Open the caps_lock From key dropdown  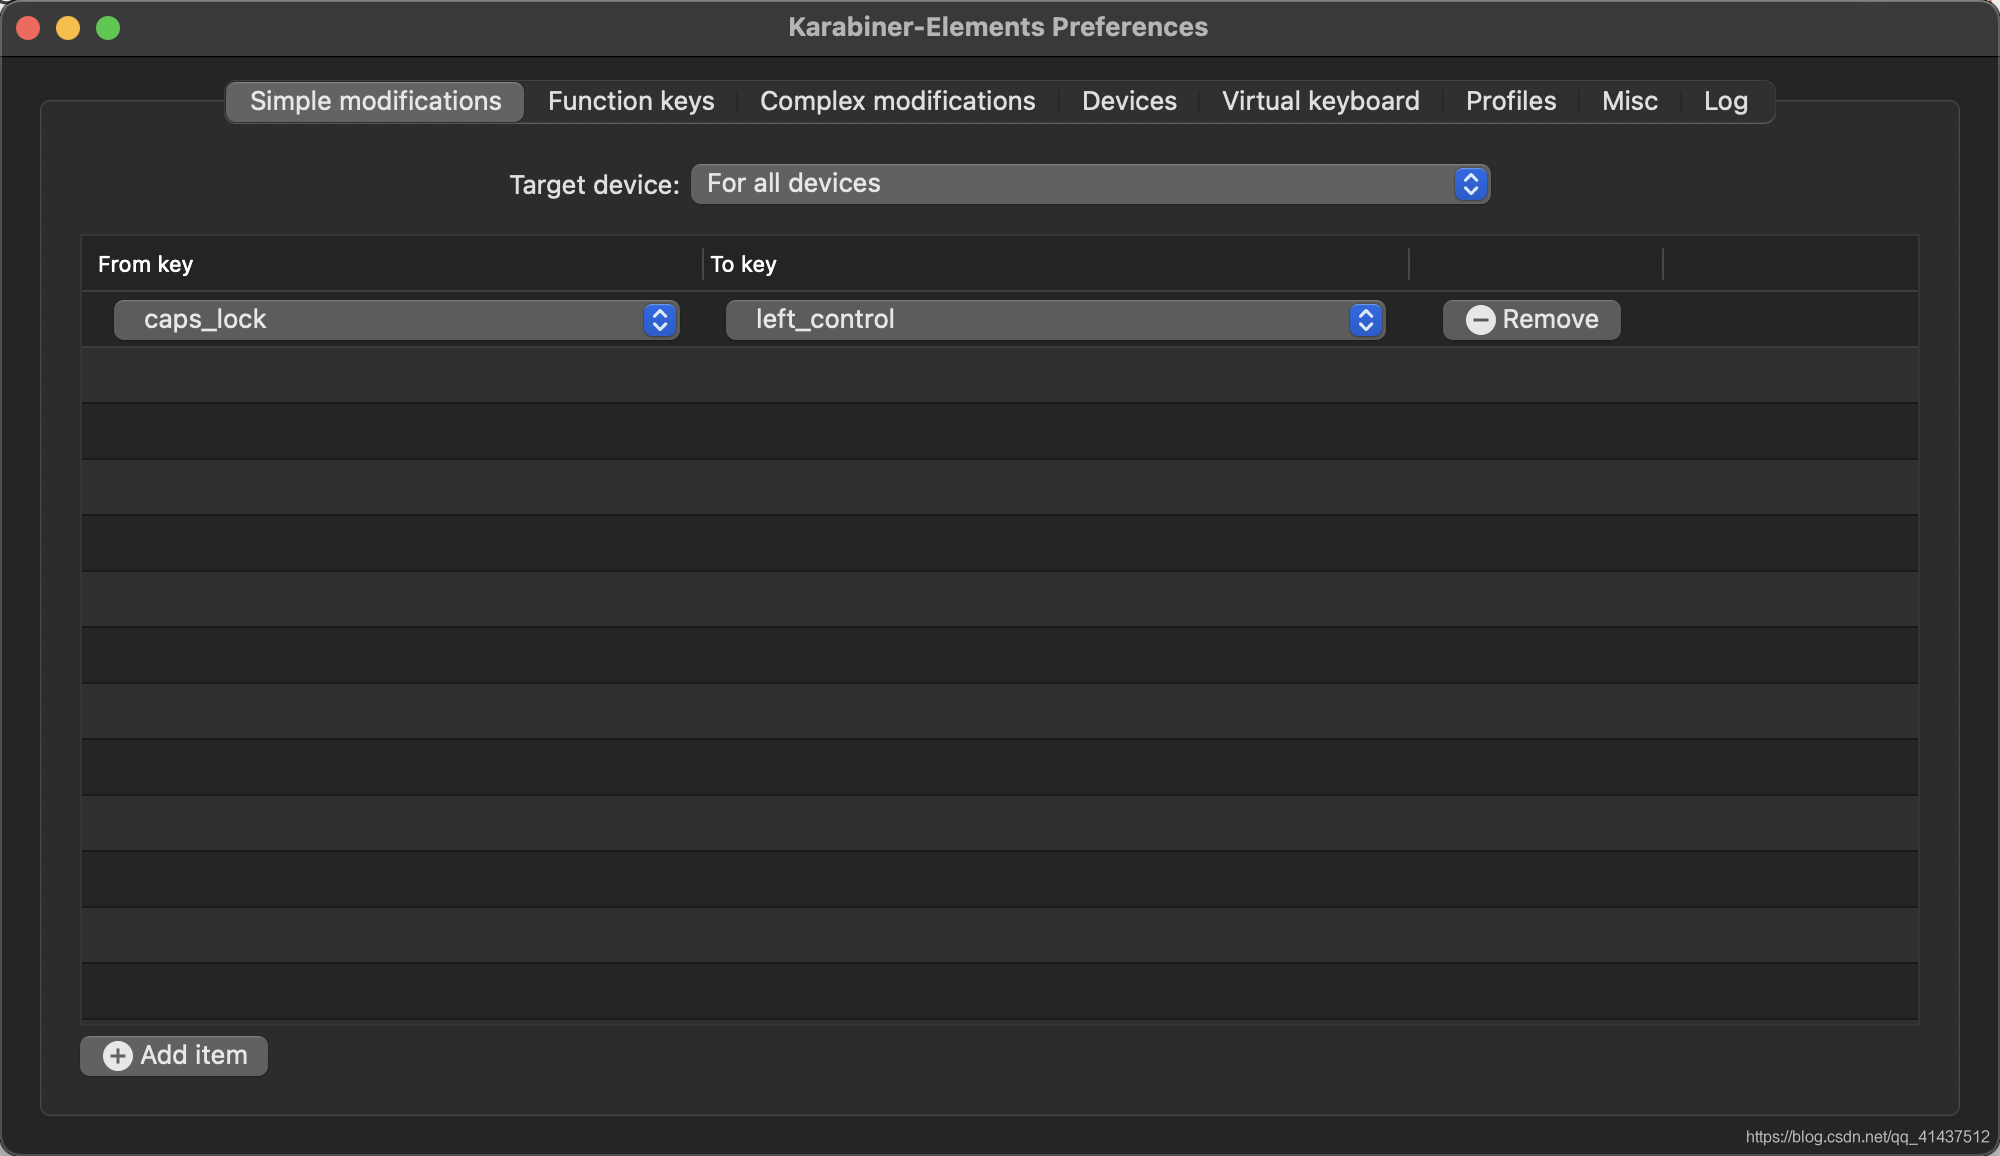(380, 320)
